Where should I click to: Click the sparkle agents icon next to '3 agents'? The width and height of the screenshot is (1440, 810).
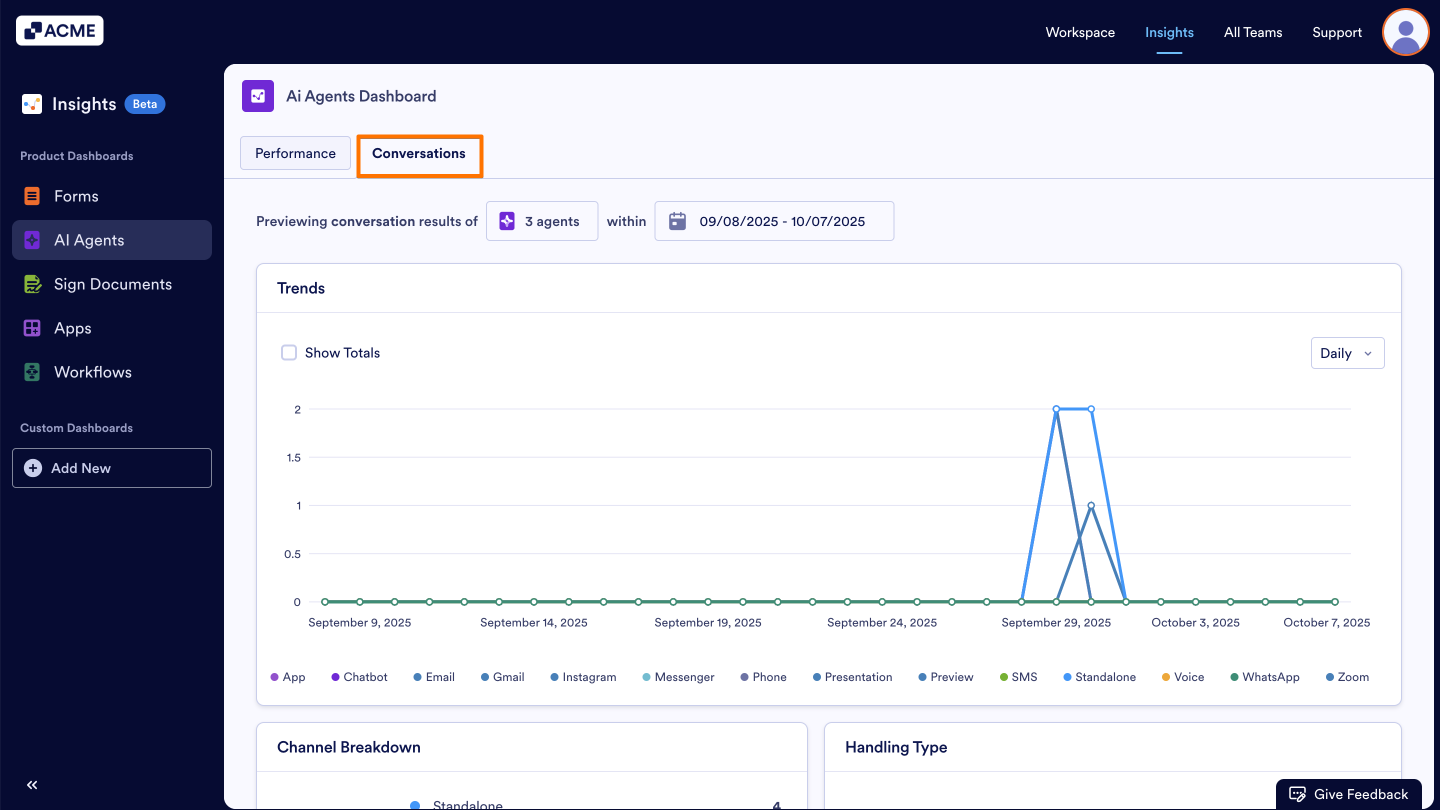point(507,220)
